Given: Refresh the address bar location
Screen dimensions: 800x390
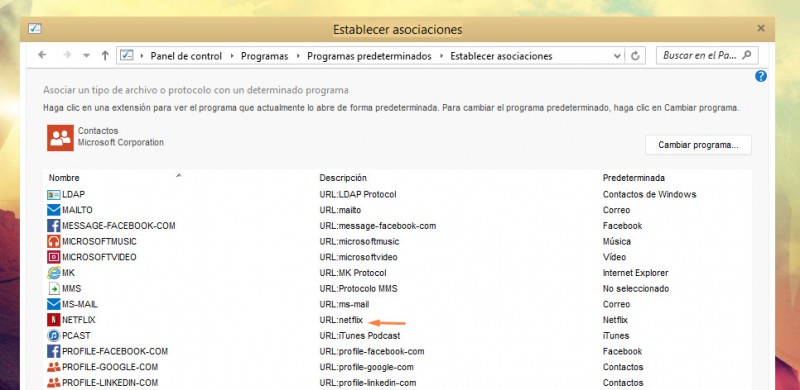Looking at the screenshot, I should 635,56.
